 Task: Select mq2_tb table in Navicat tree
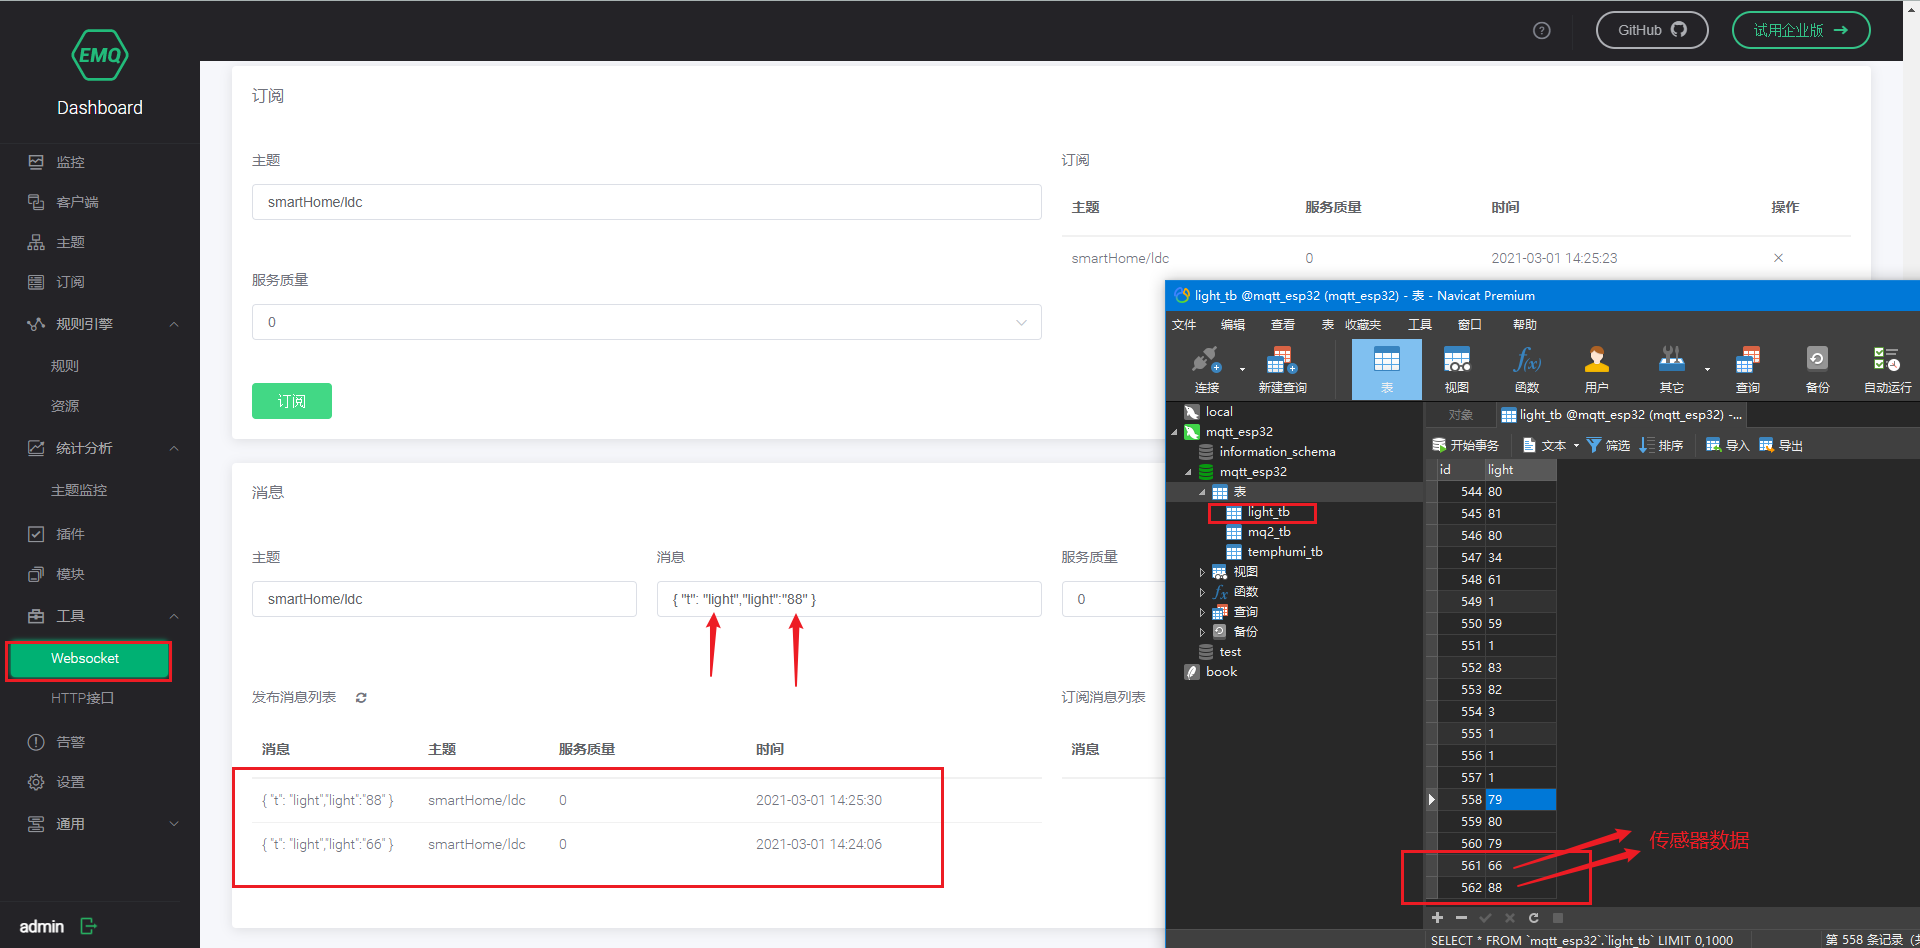point(1268,532)
